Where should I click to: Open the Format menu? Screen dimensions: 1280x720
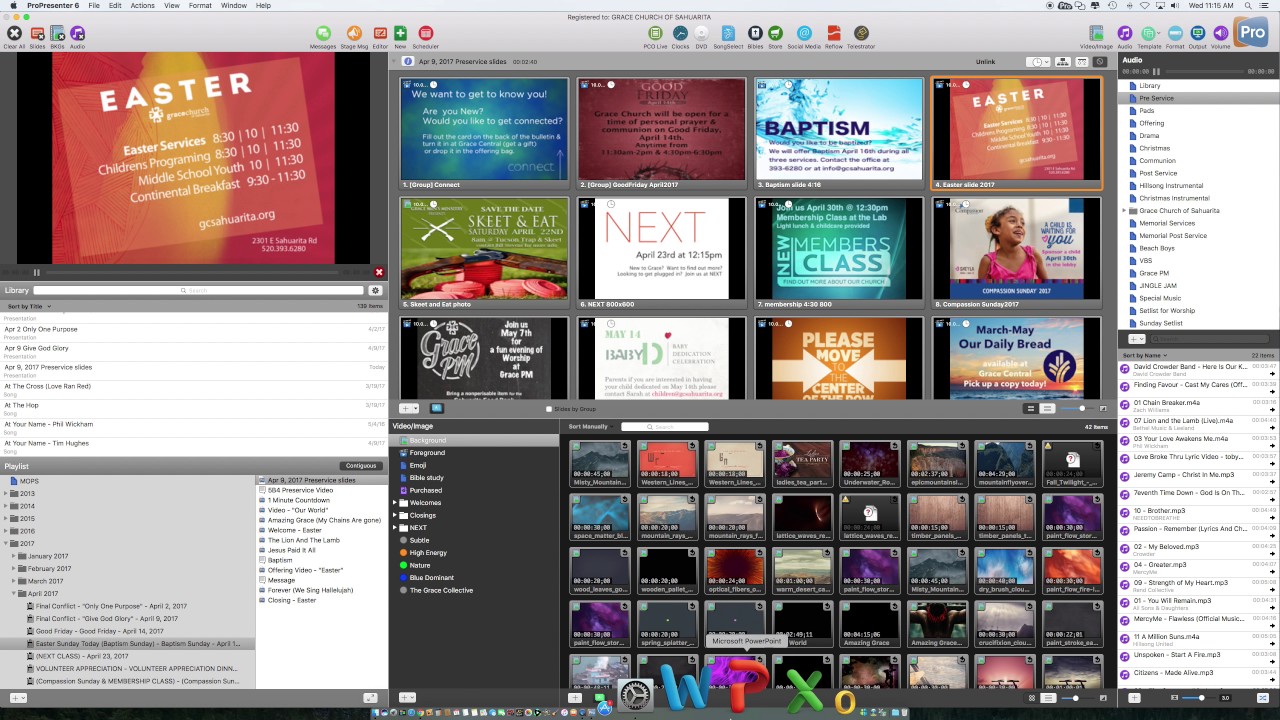tap(200, 5)
